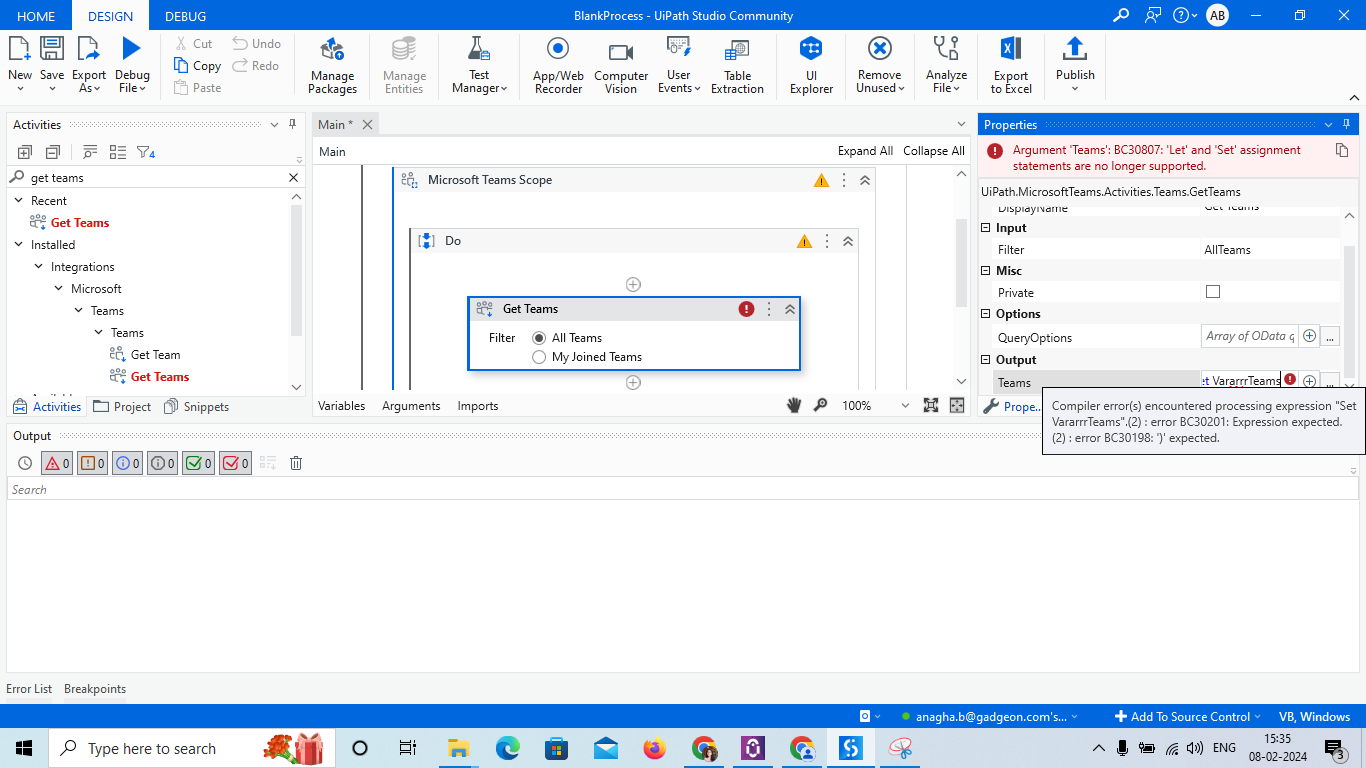Open the Publish dropdown
The image size is (1366, 768).
pos(1075,81)
